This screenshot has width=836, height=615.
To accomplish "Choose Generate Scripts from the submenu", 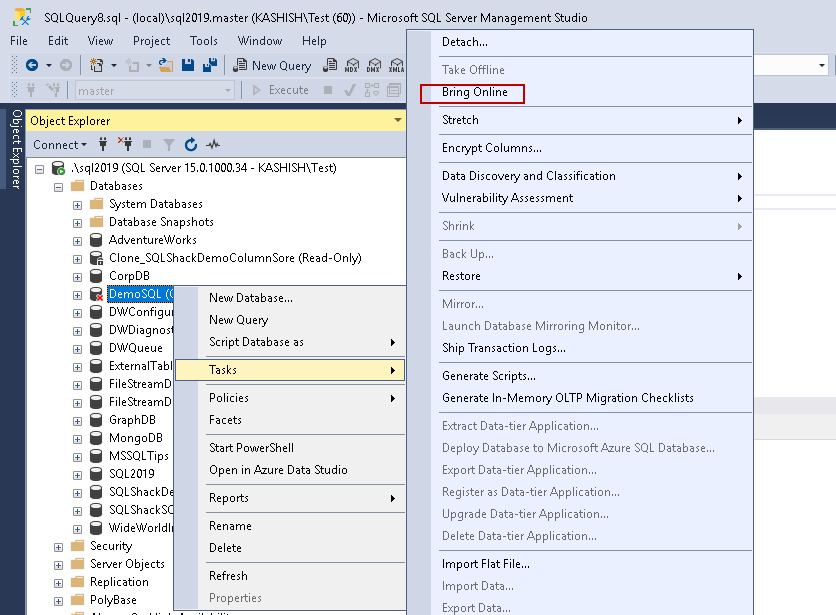I will [488, 376].
